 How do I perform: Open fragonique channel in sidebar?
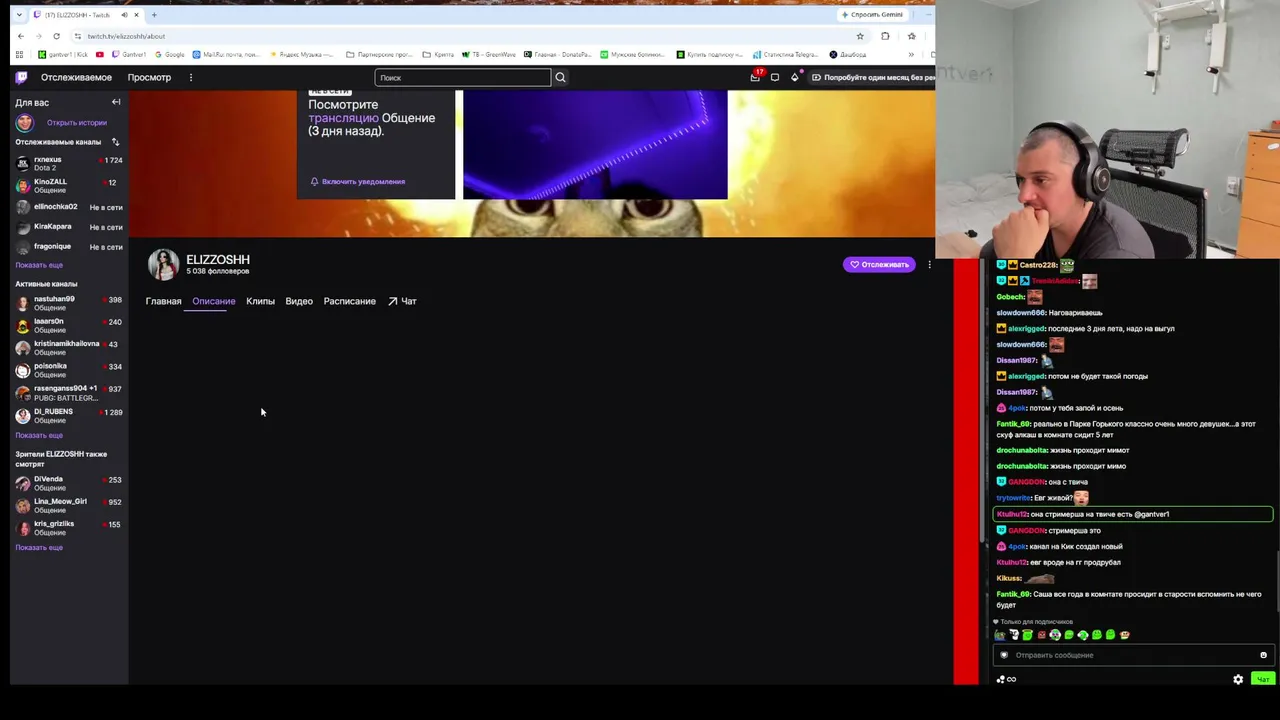[69, 247]
